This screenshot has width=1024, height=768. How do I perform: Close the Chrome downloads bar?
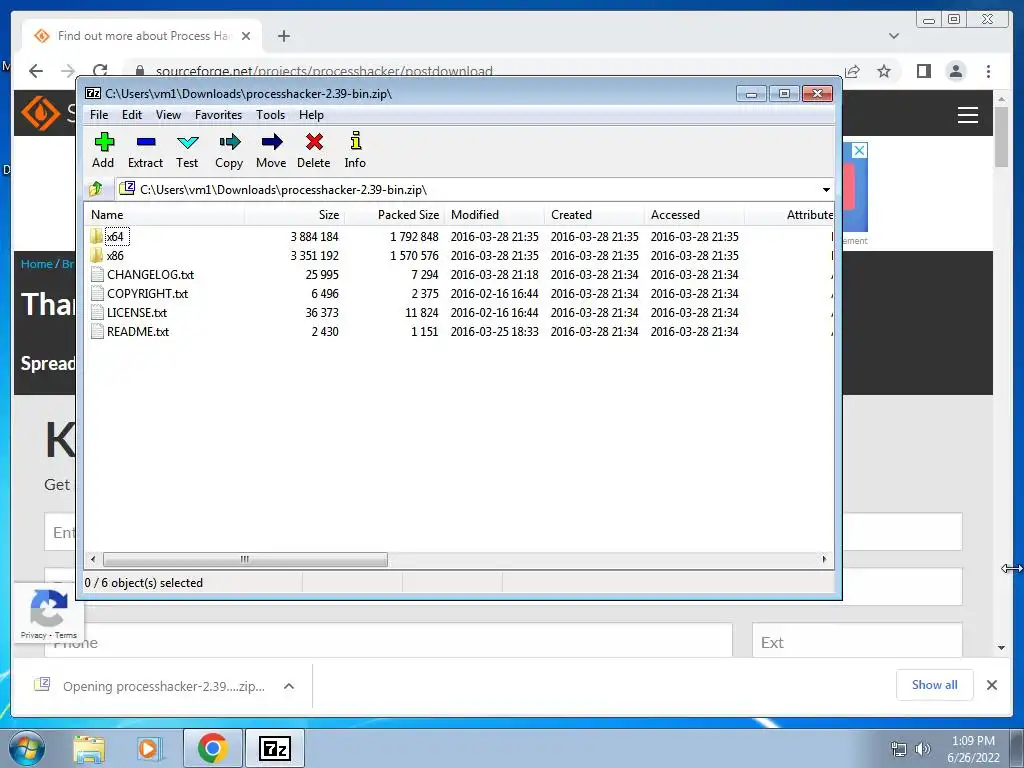(x=992, y=685)
